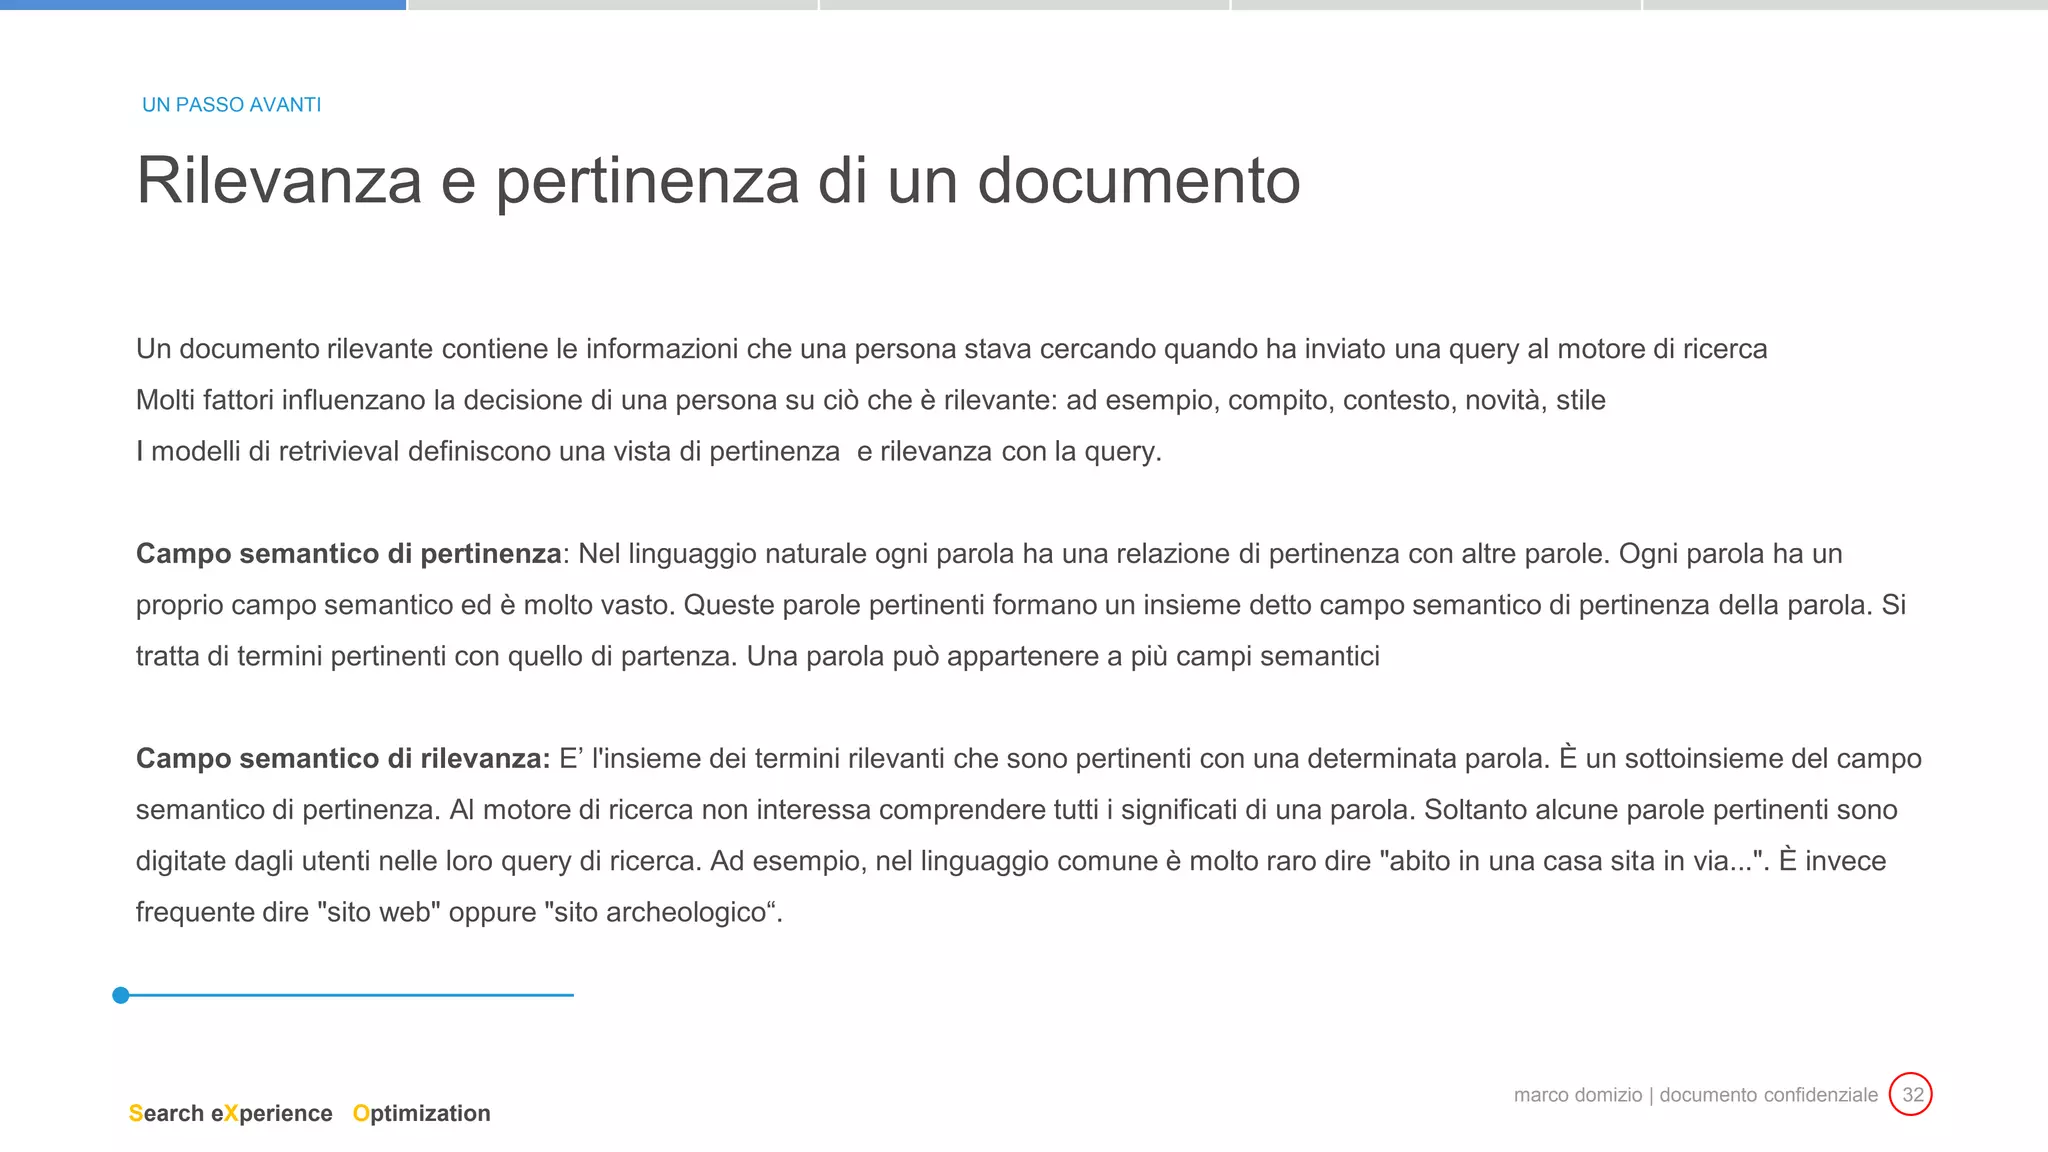Viewport: 2048px width, 1152px height.
Task: Click the line 'frequente dire "sito web" oppure'
Action: (459, 912)
